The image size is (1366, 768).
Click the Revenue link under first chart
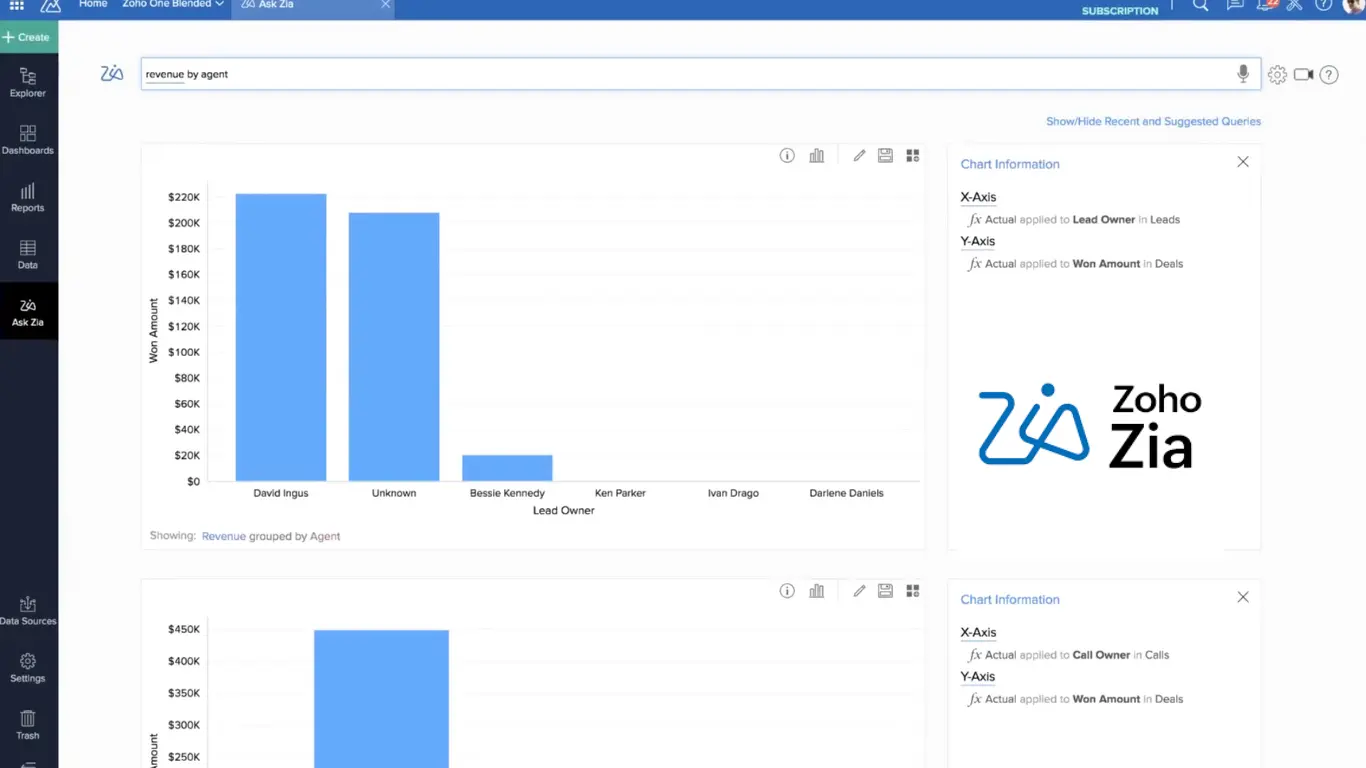(224, 536)
